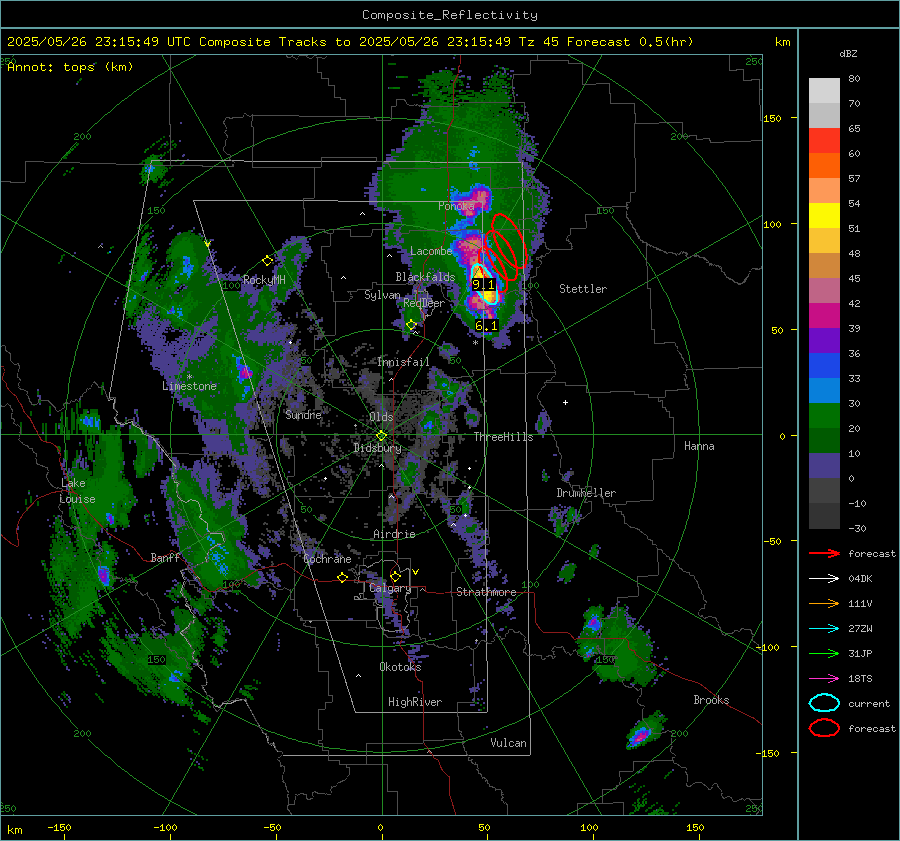Click the yellow diamond marker above Calgary
Screen dimensions: 900x841
pyautogui.click(x=395, y=576)
